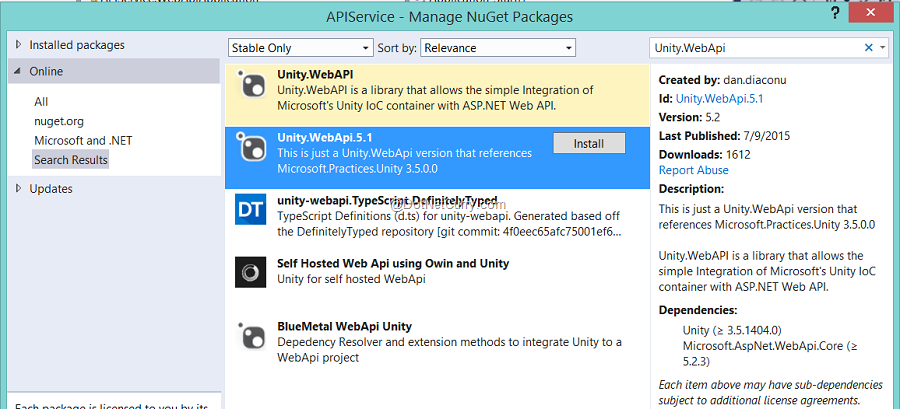Collapse the Online section

[18, 71]
